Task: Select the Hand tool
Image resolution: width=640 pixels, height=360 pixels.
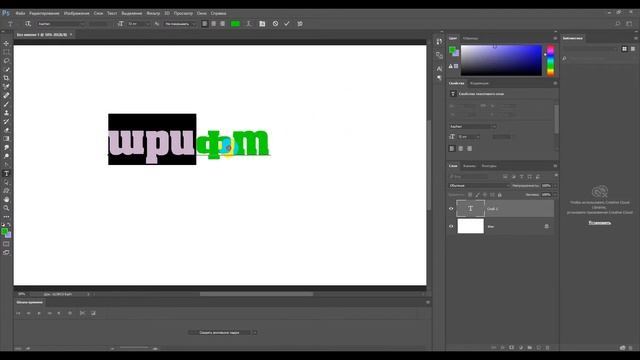Action: pyautogui.click(x=6, y=200)
